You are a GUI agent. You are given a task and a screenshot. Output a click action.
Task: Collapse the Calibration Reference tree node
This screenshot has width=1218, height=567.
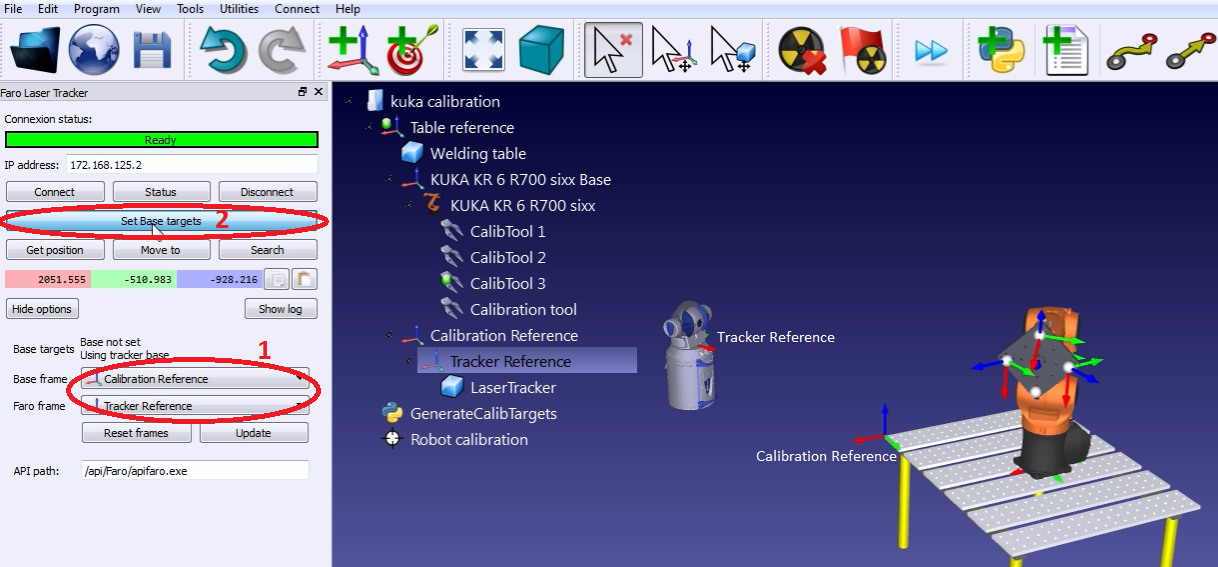389,336
